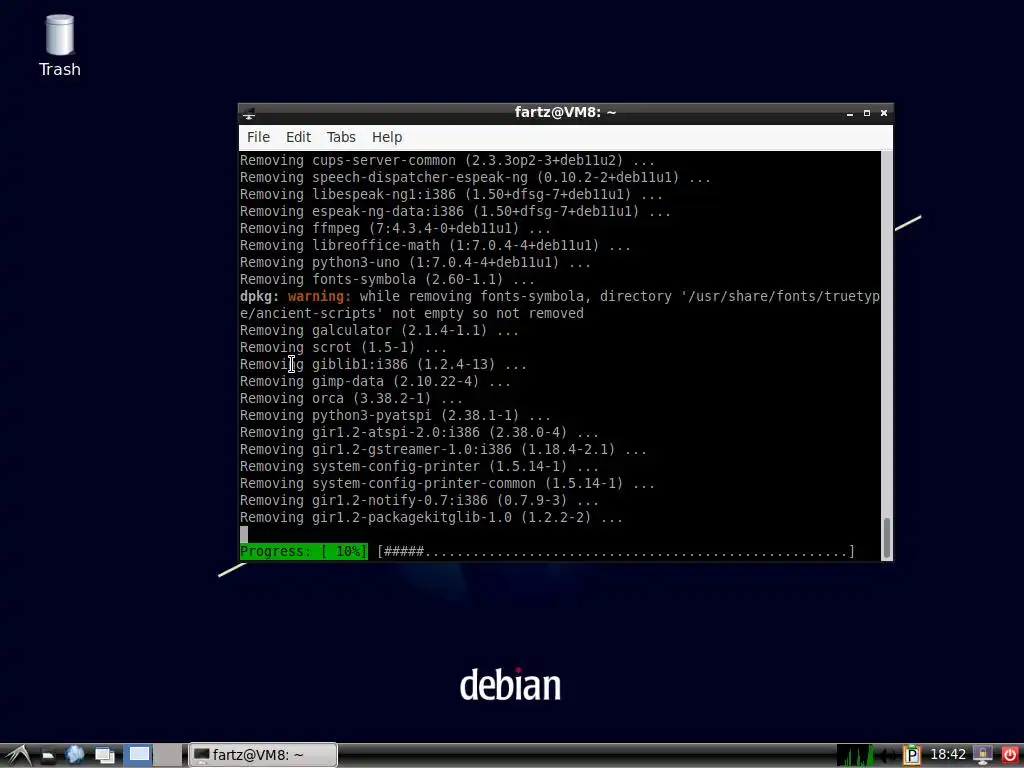
Task: Click the network status arrows icon
Action: coord(888,755)
